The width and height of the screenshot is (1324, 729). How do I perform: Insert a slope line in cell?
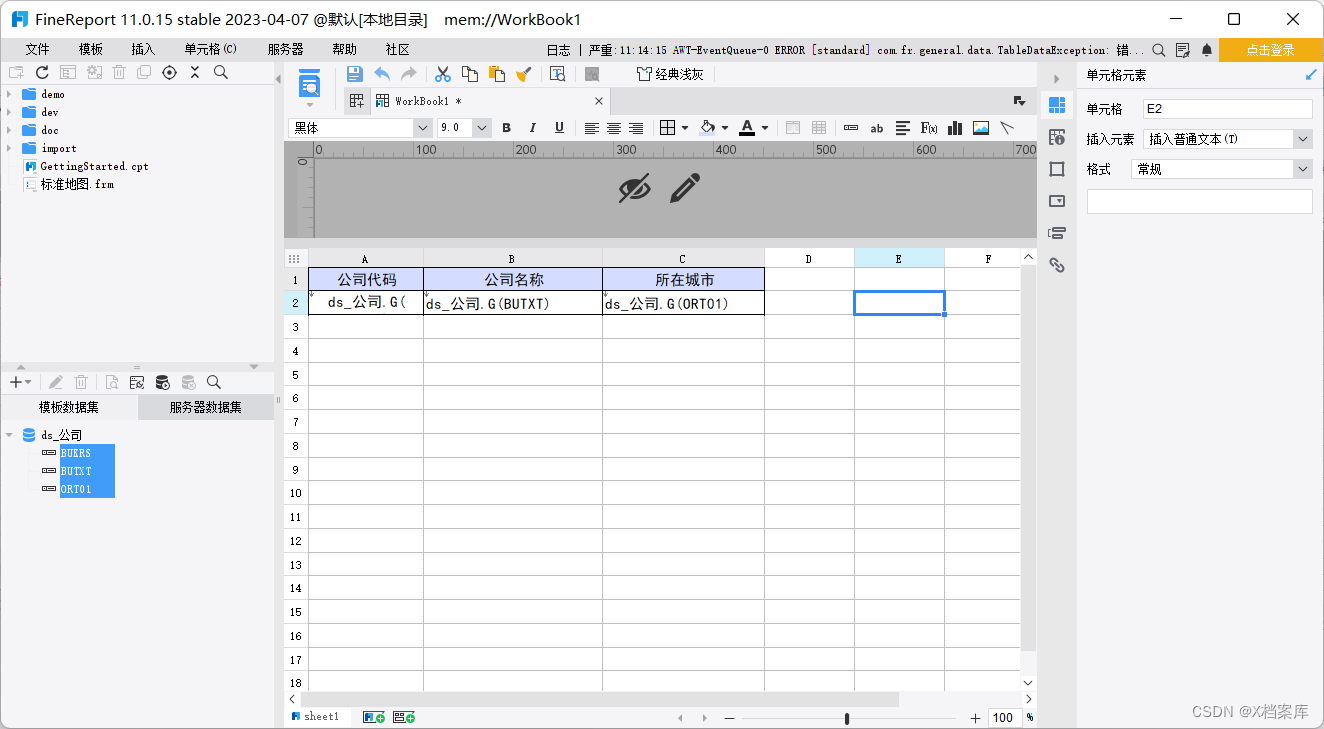click(x=1007, y=128)
